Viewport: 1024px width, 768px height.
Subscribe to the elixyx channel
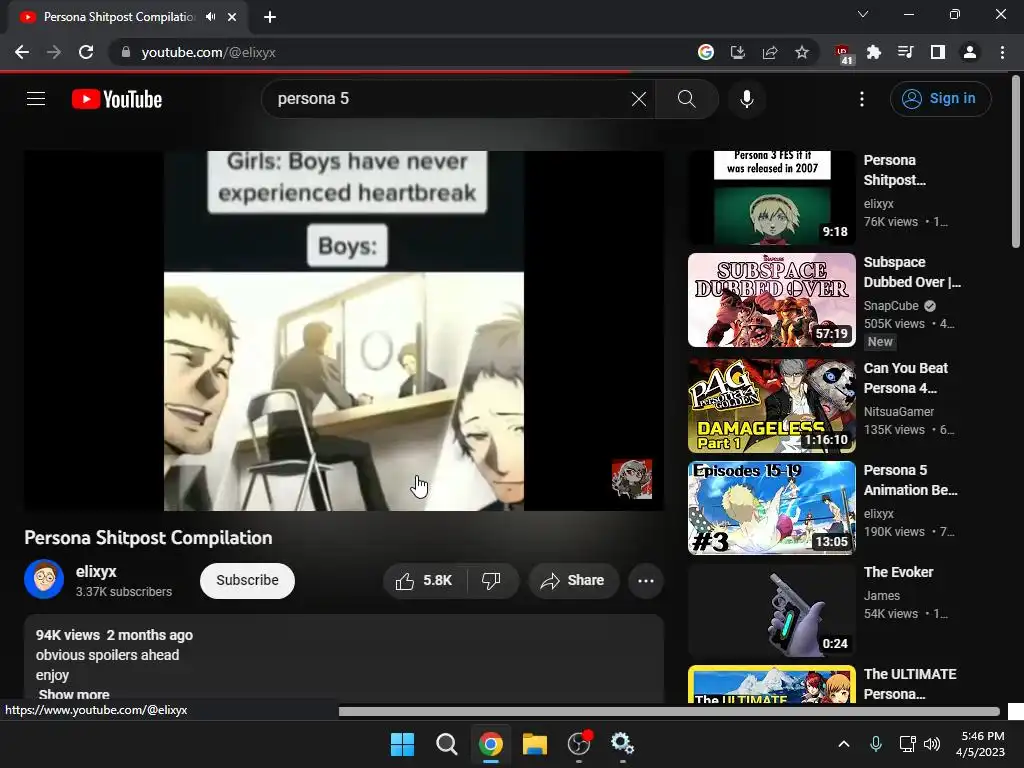[x=247, y=581]
